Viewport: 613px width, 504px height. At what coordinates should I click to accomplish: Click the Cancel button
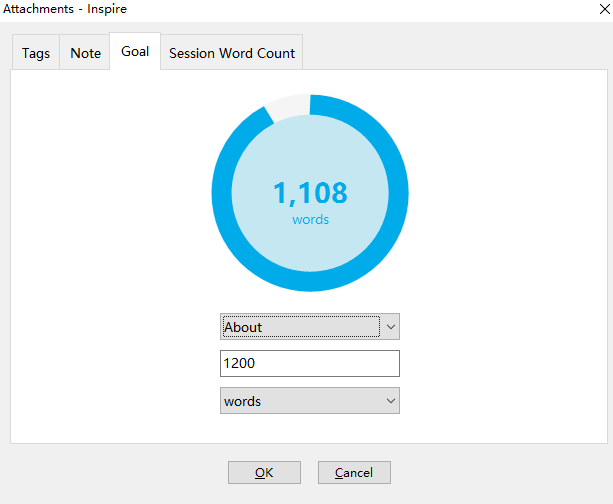click(354, 472)
